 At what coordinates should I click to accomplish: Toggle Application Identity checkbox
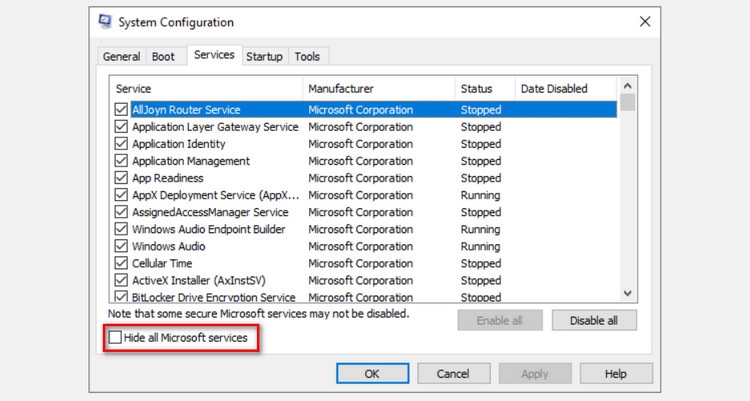(121, 144)
